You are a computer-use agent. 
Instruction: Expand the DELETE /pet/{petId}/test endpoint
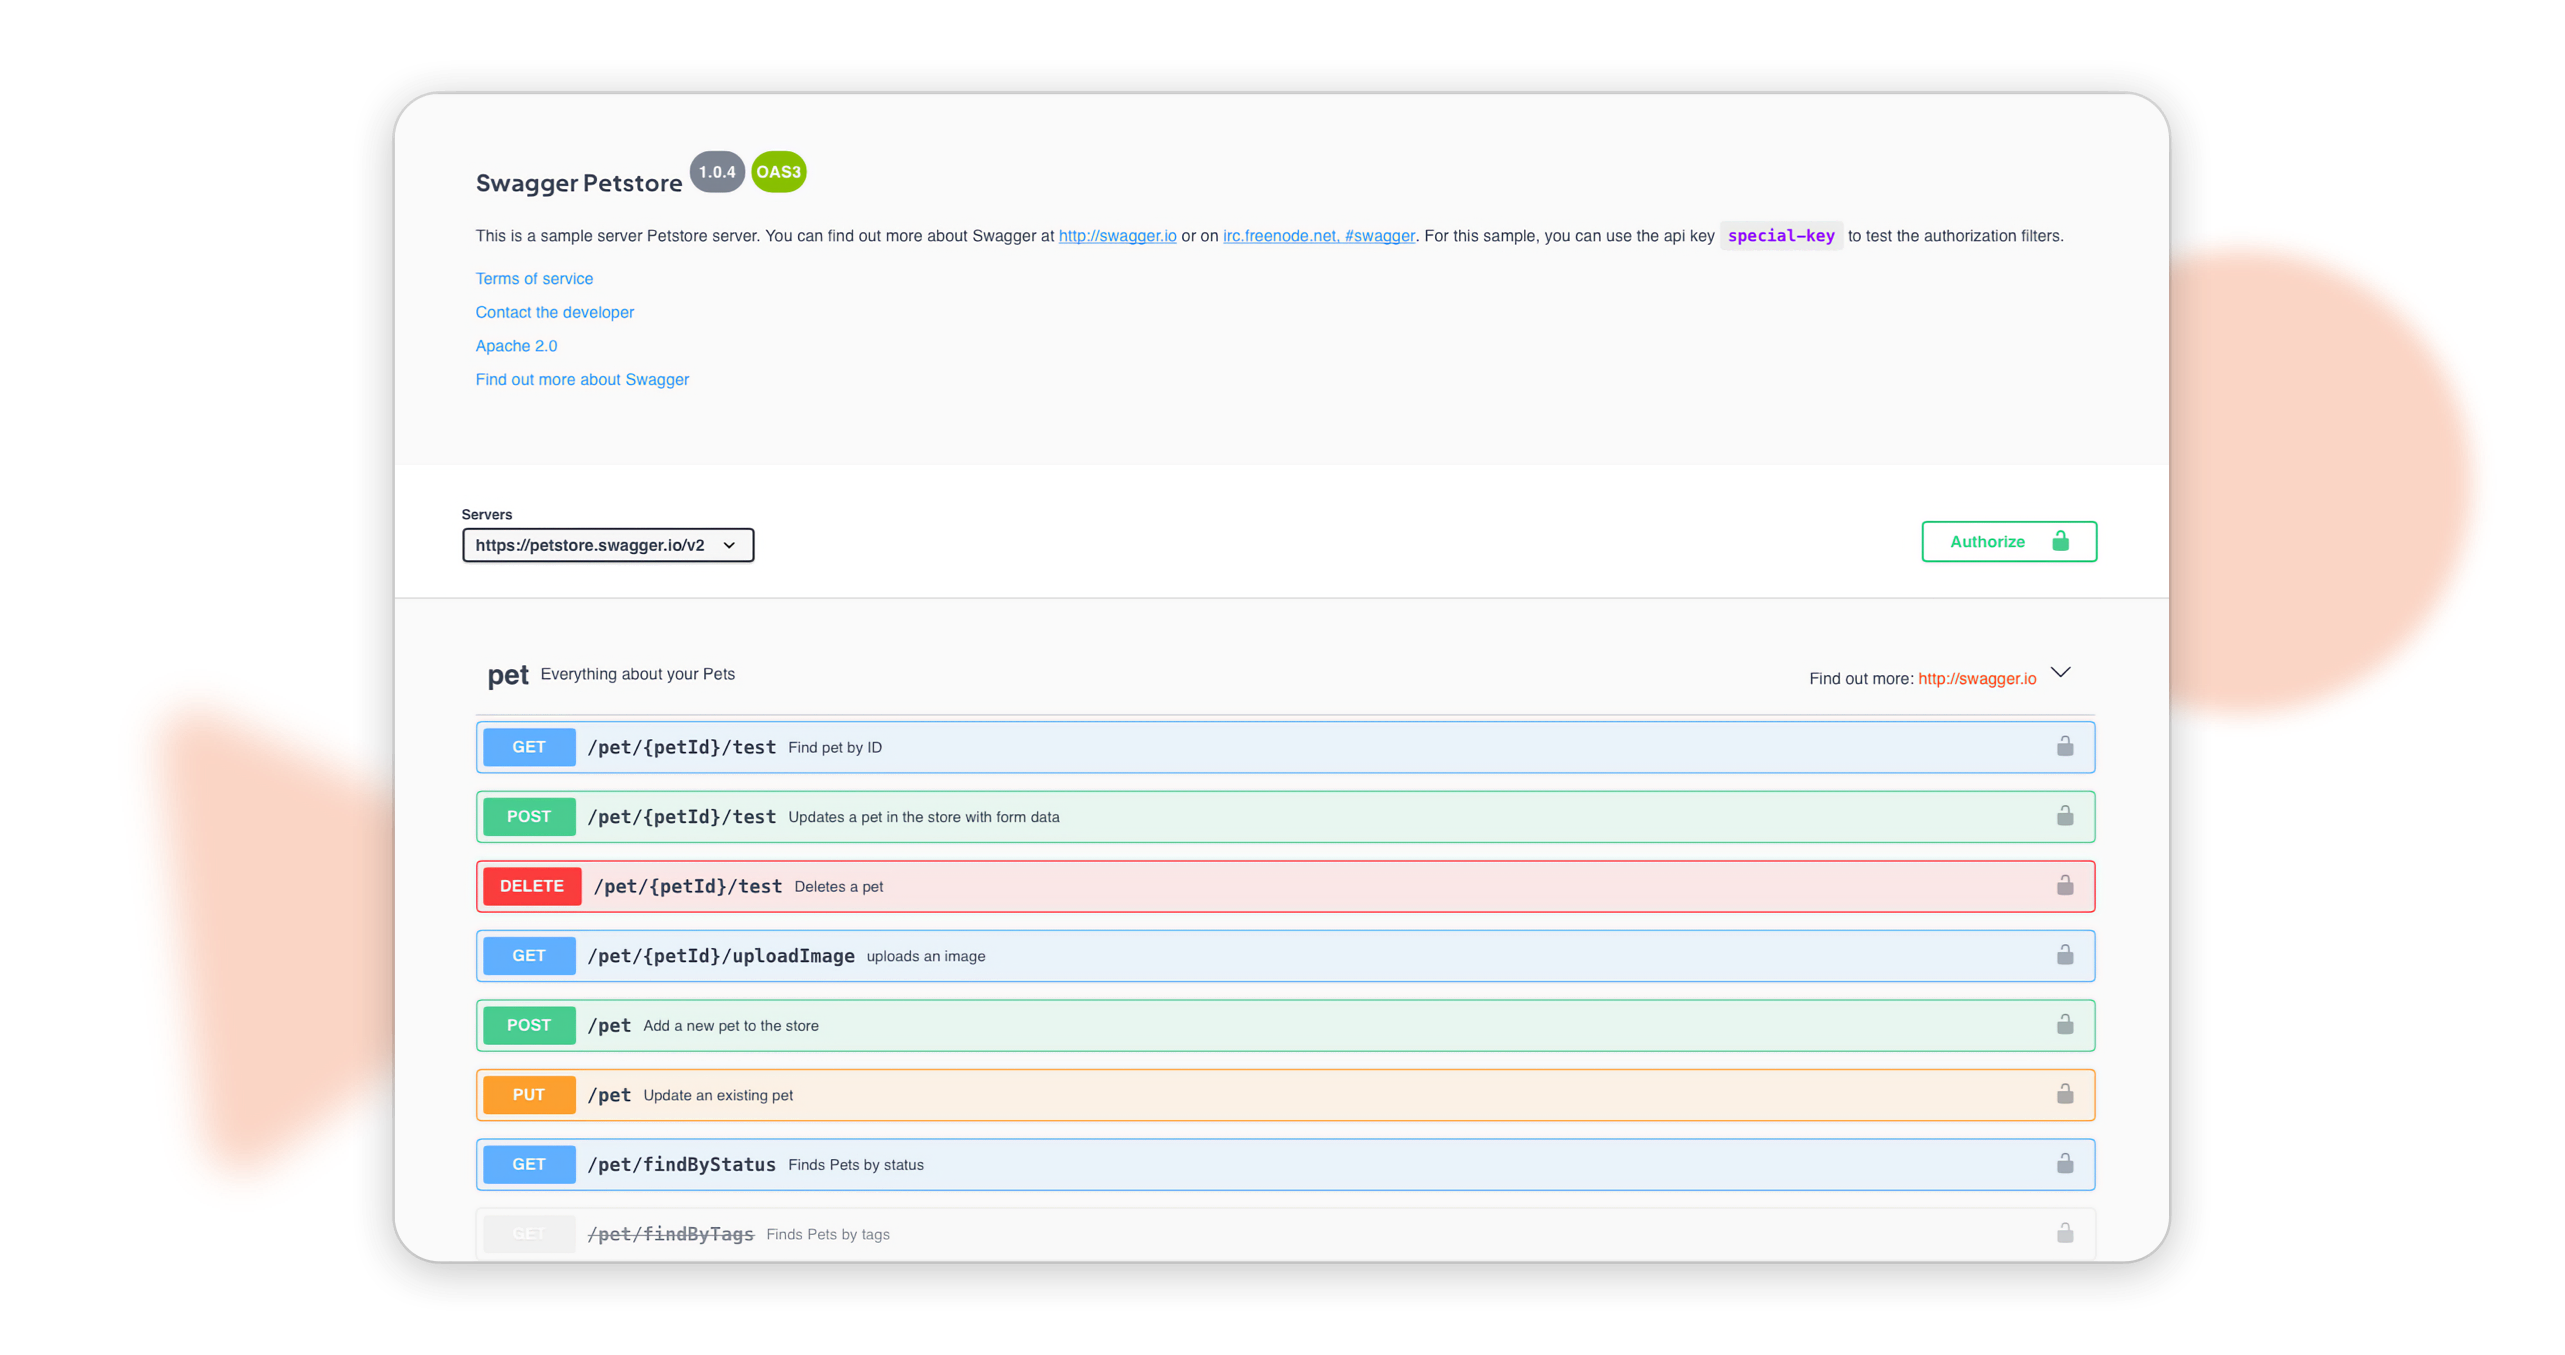pos(1282,885)
